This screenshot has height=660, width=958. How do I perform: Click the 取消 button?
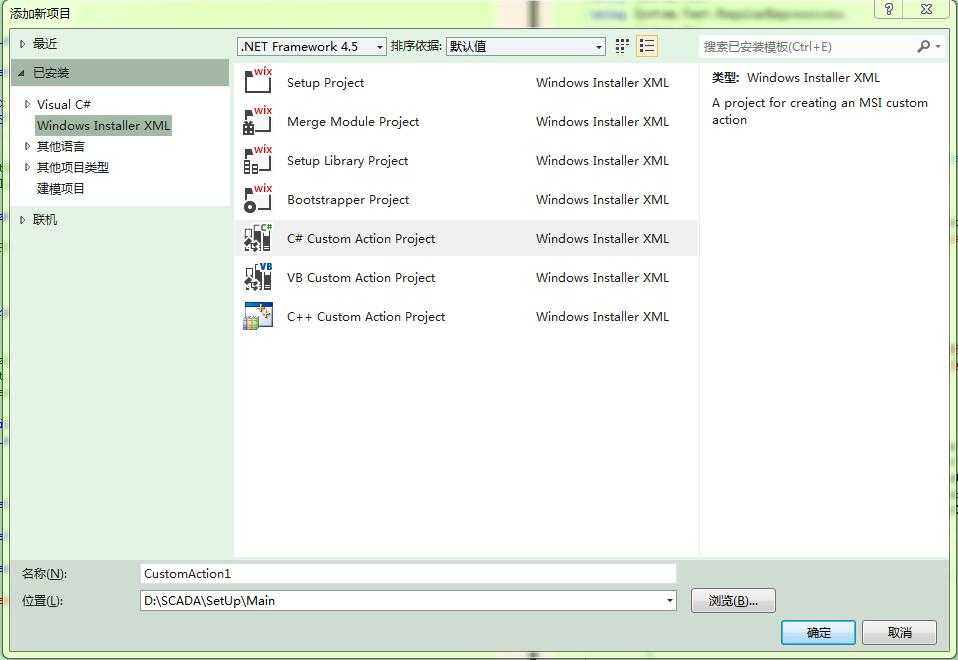coord(899,632)
